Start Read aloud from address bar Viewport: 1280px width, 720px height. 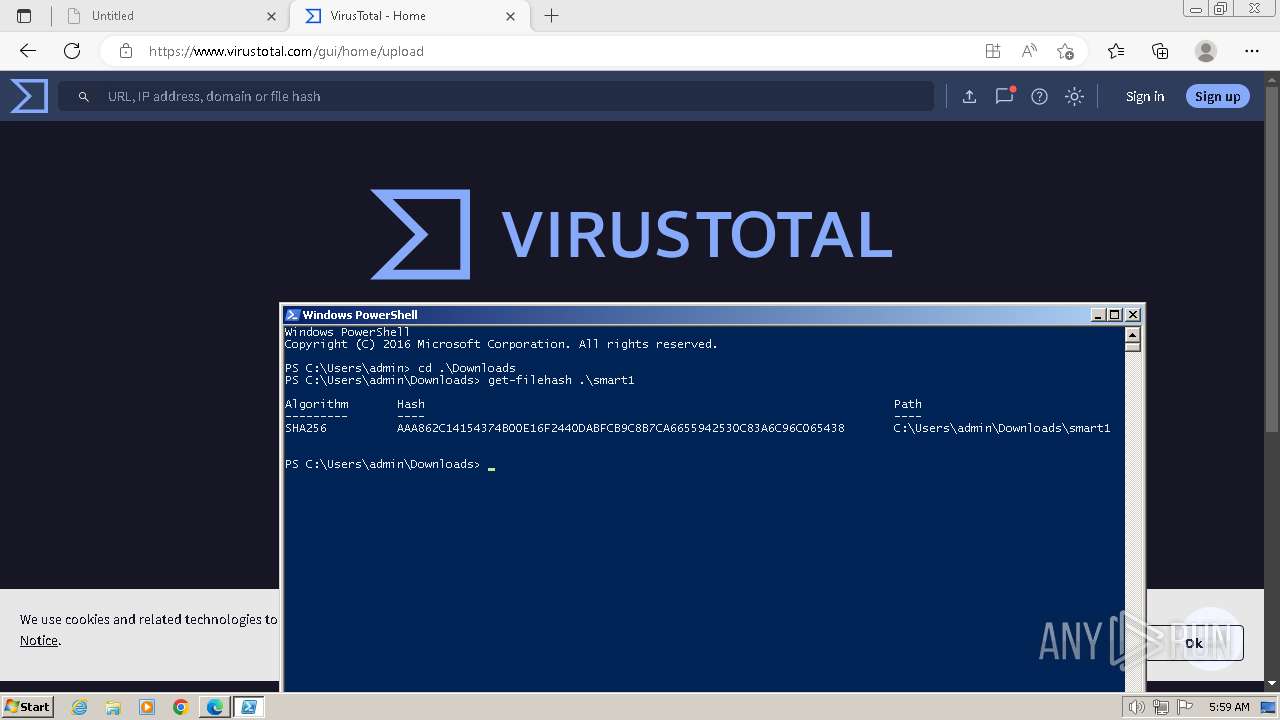(x=1029, y=51)
